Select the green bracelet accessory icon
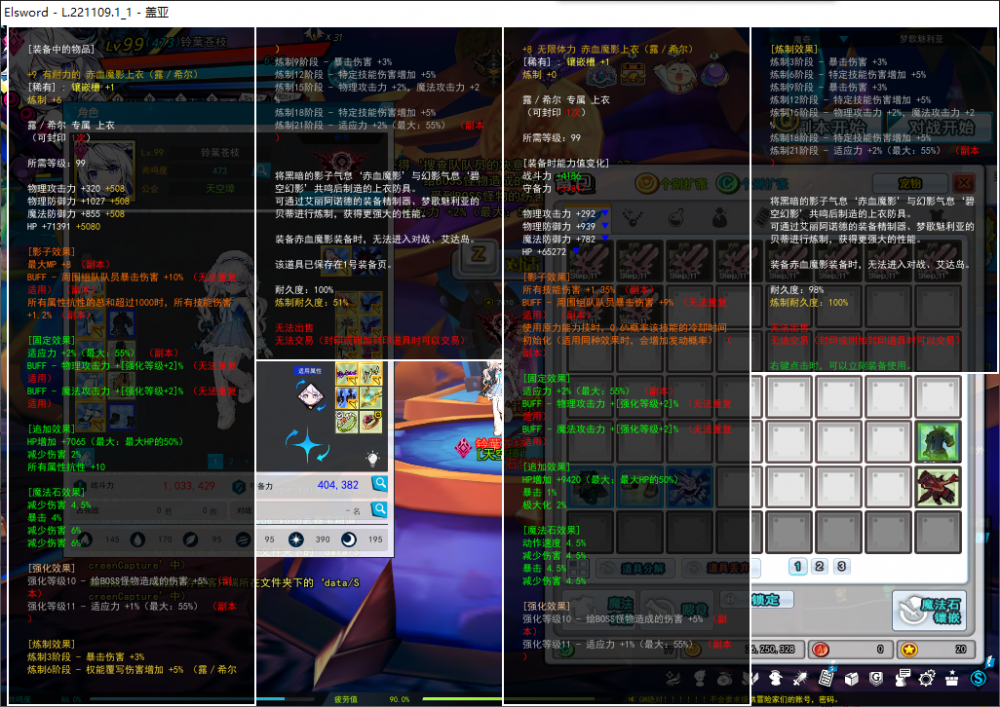This screenshot has height=707, width=1000. click(x=346, y=421)
